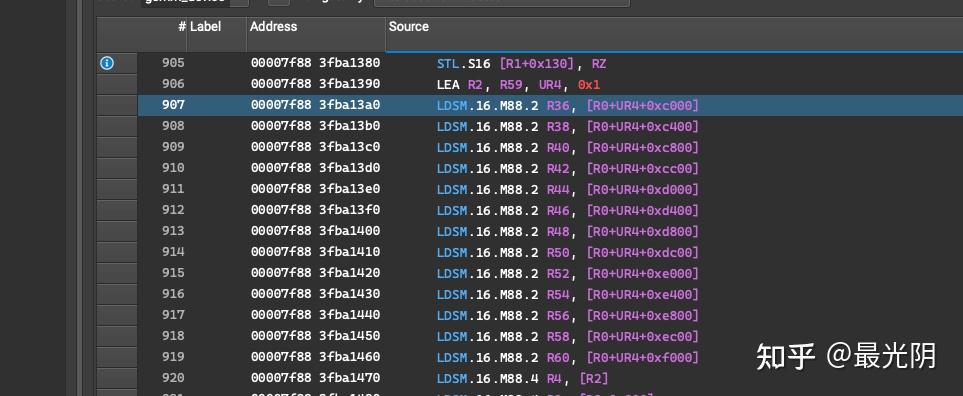Select row number 920
Viewport: 963px width, 396px height.
tap(173, 378)
